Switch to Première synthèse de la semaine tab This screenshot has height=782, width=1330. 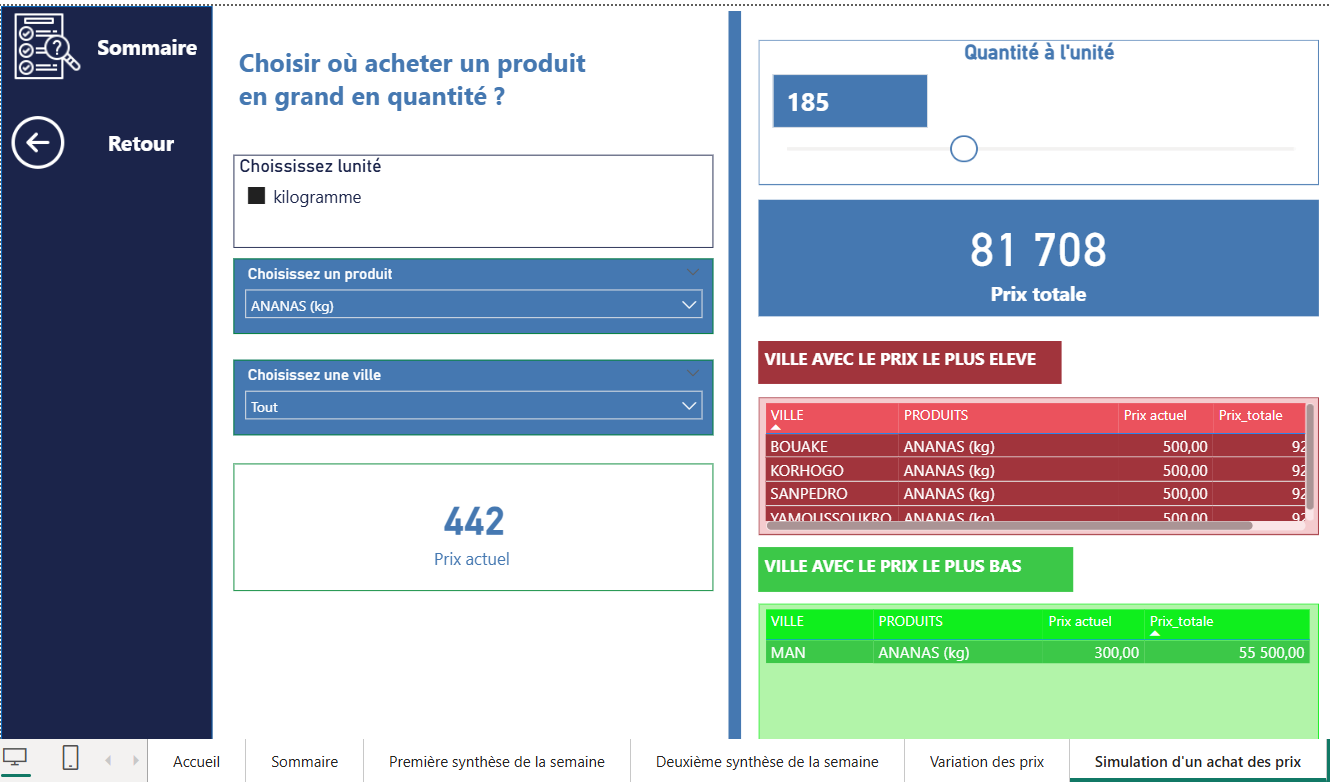[x=497, y=761]
